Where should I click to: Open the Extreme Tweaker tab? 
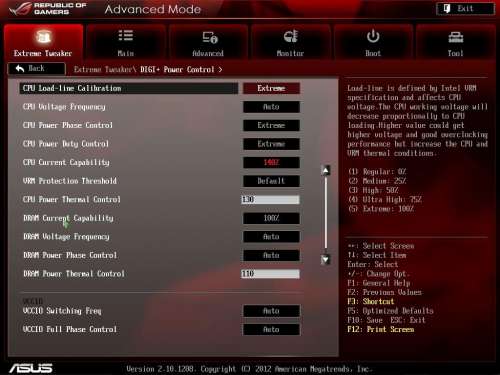[x=43, y=42]
